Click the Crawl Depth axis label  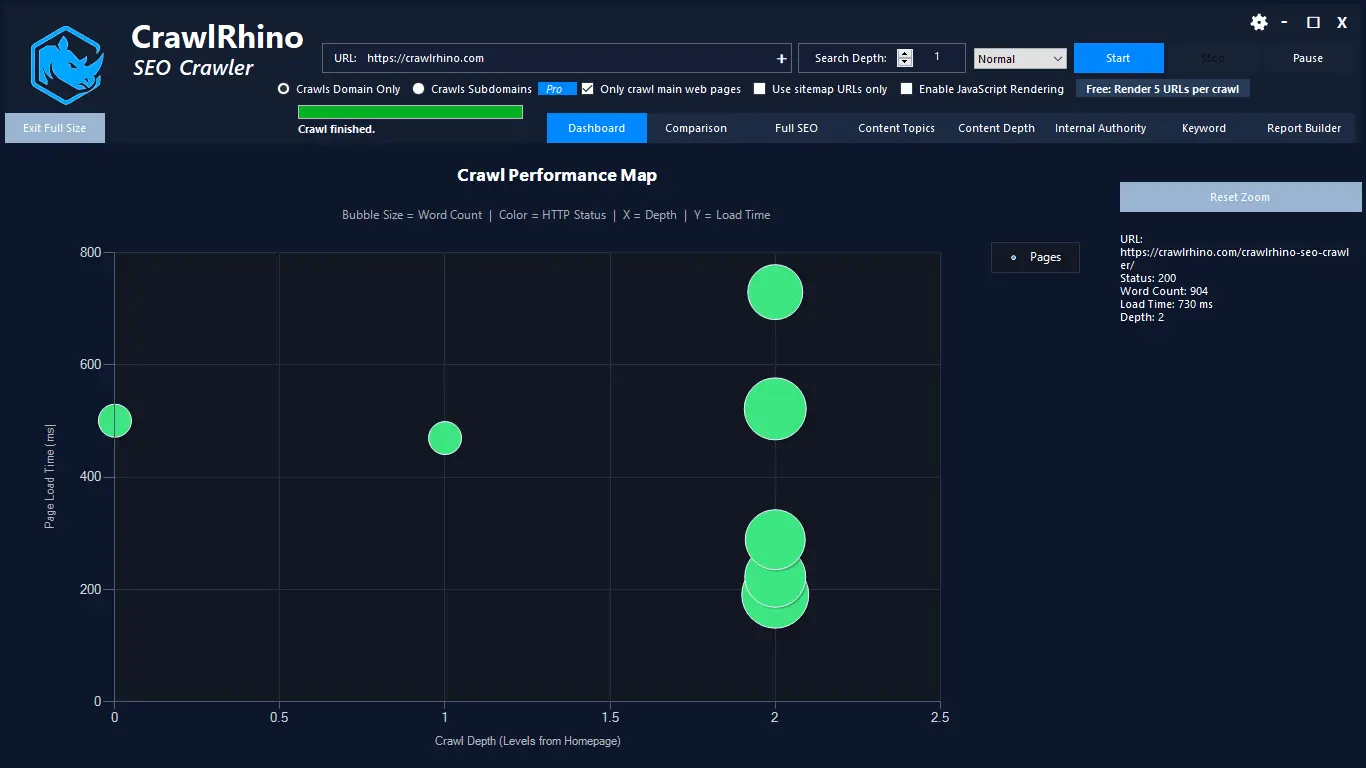click(528, 741)
